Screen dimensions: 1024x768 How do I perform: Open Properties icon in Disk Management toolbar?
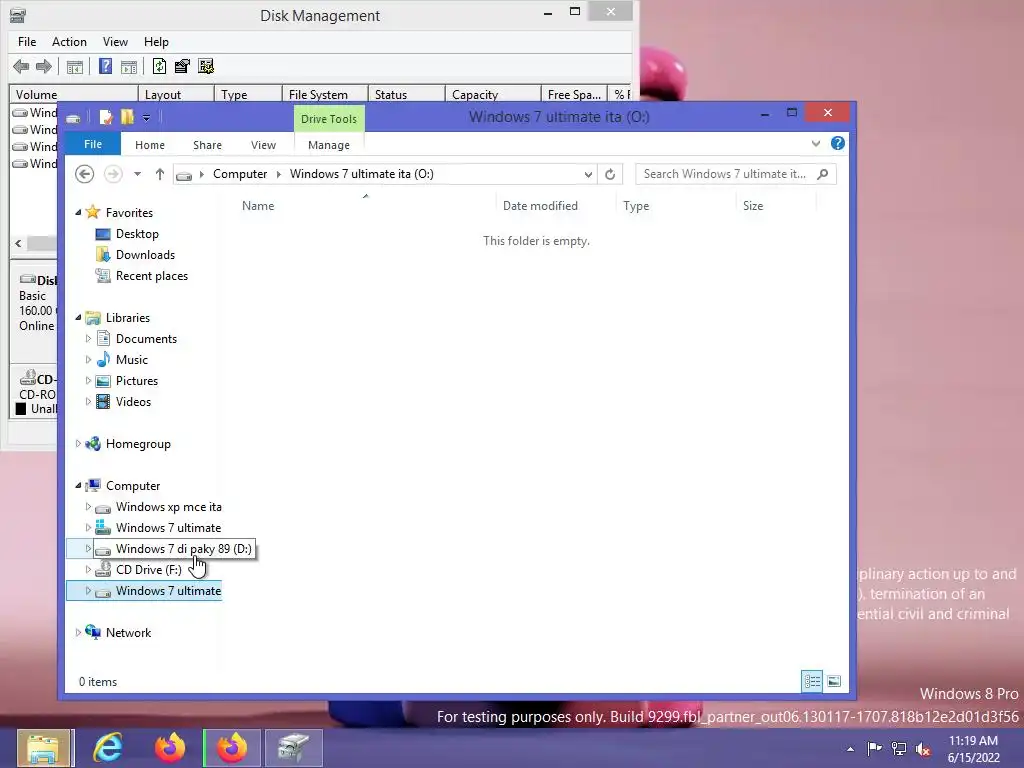(182, 66)
